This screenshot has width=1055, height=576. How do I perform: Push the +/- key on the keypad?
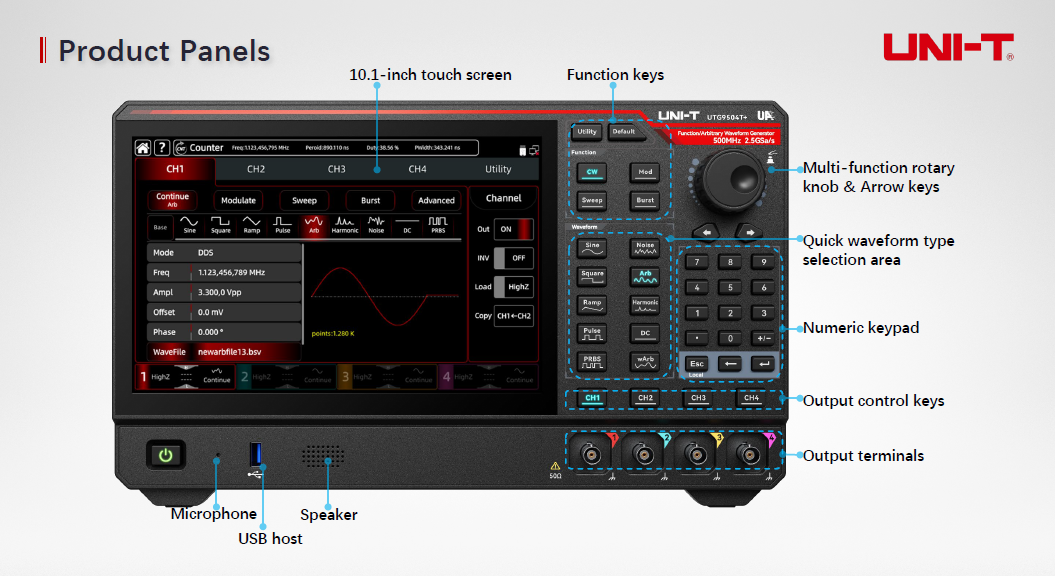(x=764, y=338)
